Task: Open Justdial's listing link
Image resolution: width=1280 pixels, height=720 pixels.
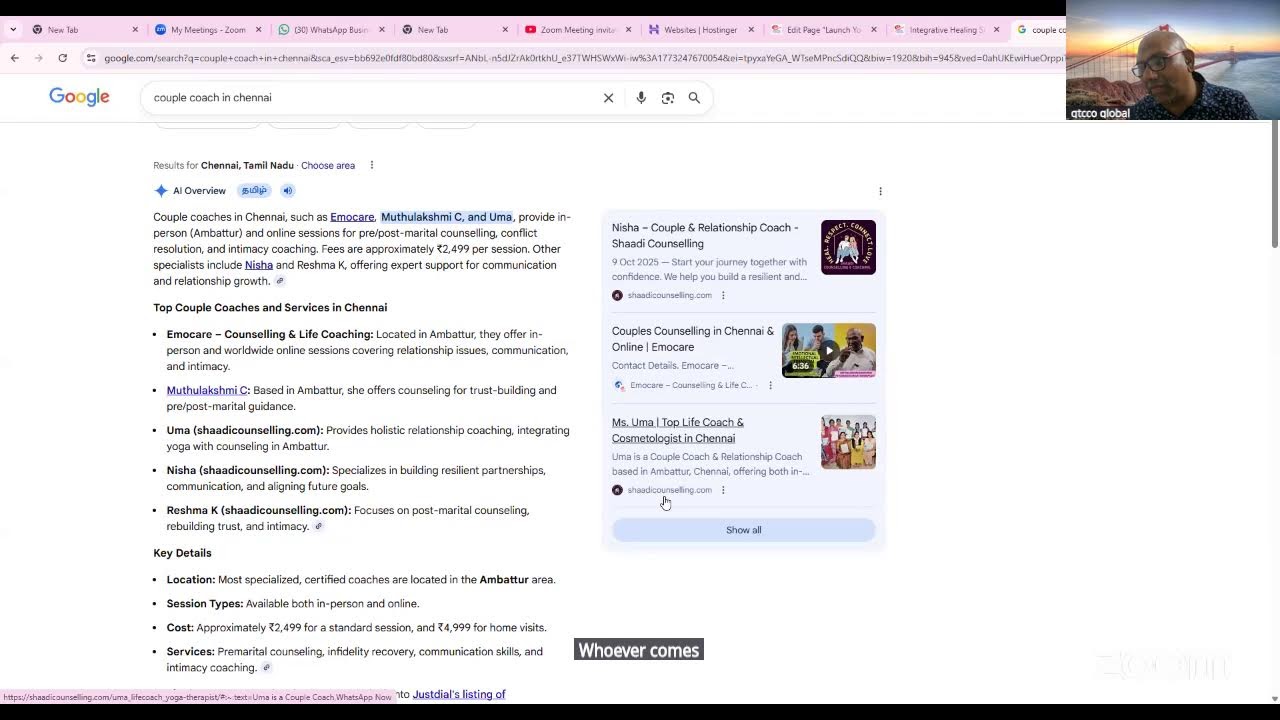Action: 459,694
